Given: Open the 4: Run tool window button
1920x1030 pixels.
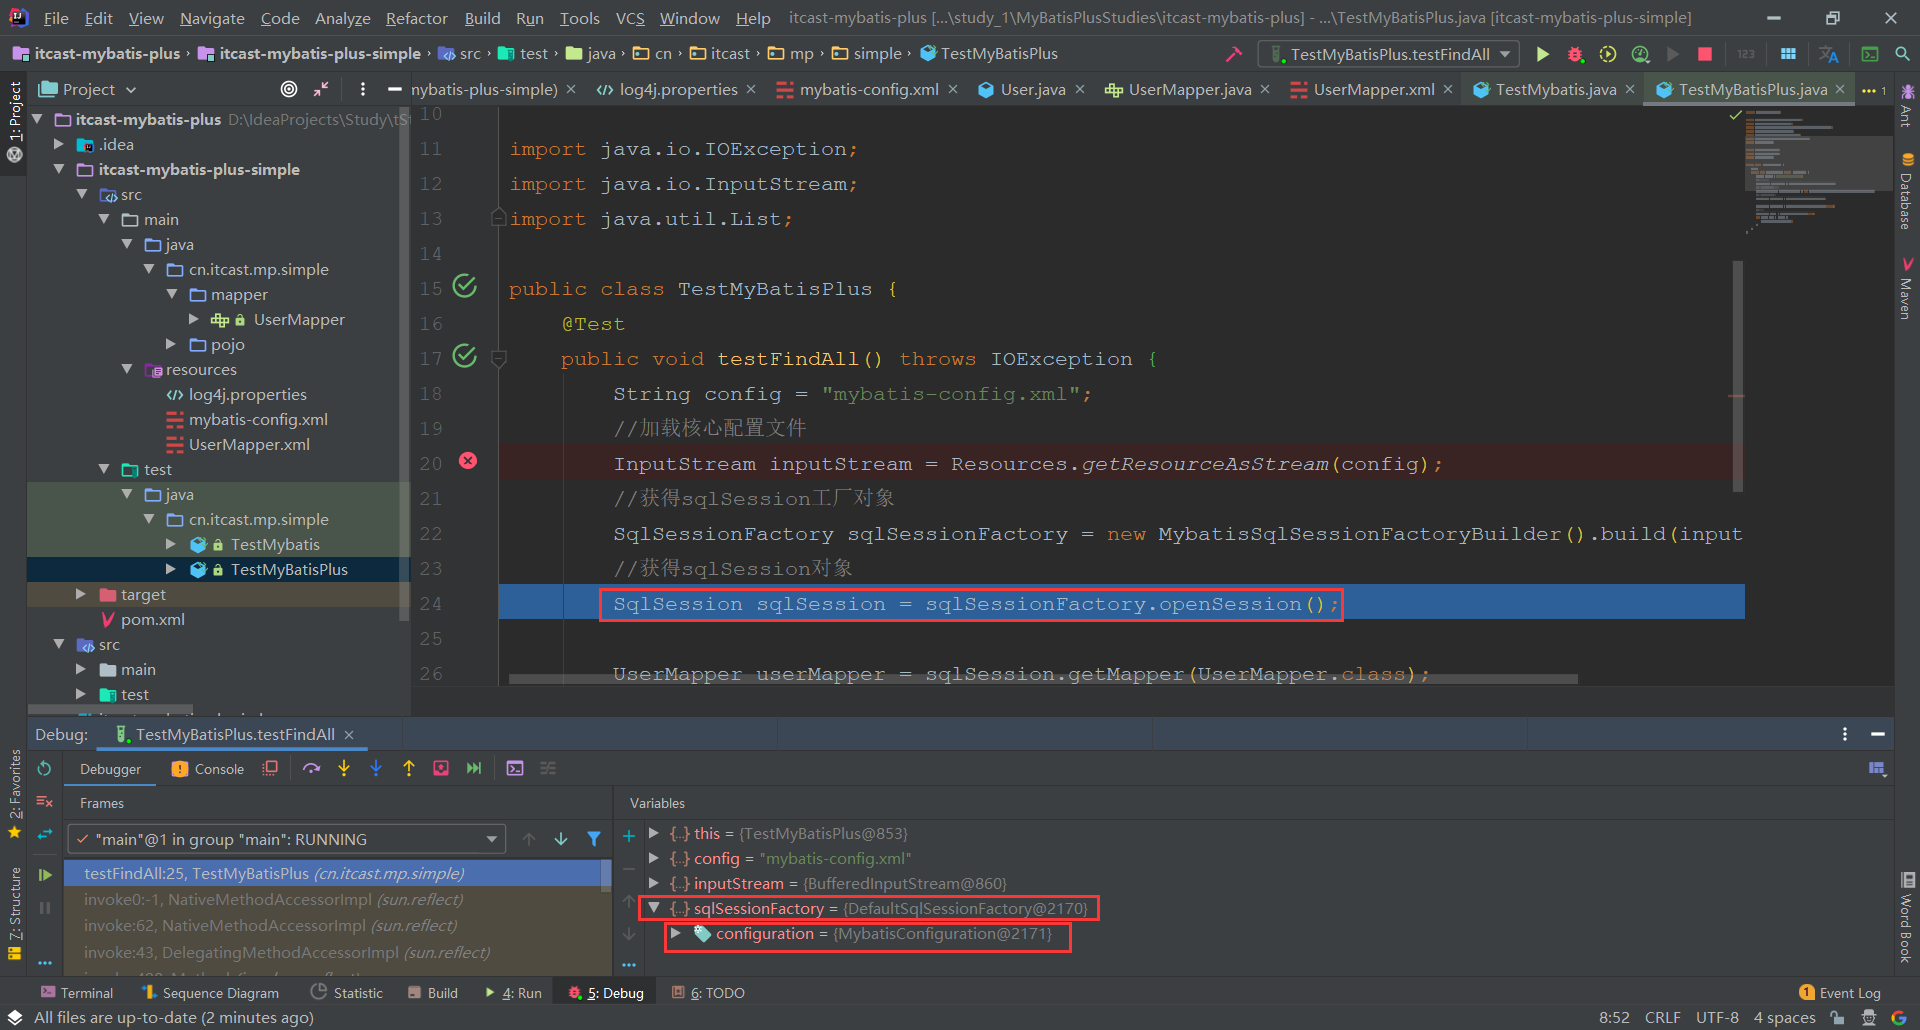Looking at the screenshot, I should coord(513,992).
